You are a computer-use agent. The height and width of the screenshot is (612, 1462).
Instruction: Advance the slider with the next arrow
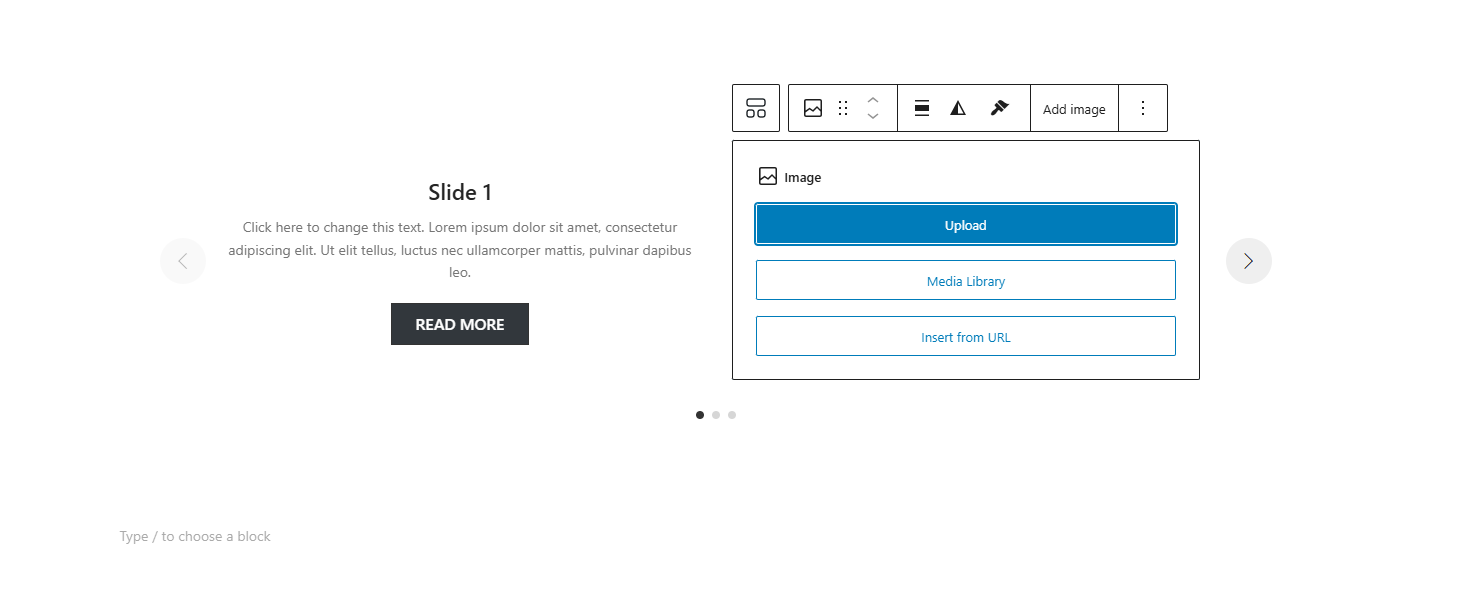pos(1248,260)
